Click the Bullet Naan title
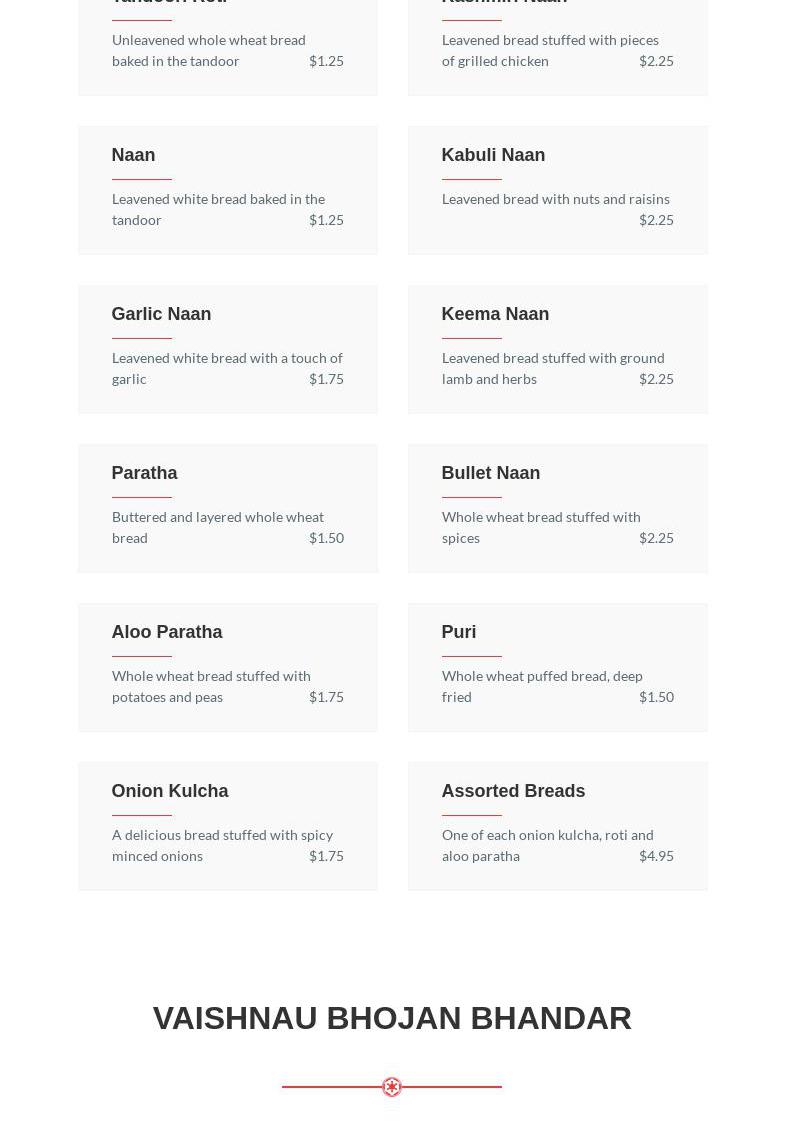Screen dimensions: 785x1135 click(x=490, y=473)
